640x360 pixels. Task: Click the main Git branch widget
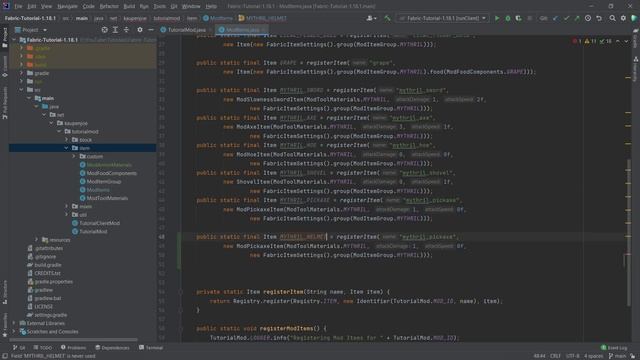click(x=617, y=356)
